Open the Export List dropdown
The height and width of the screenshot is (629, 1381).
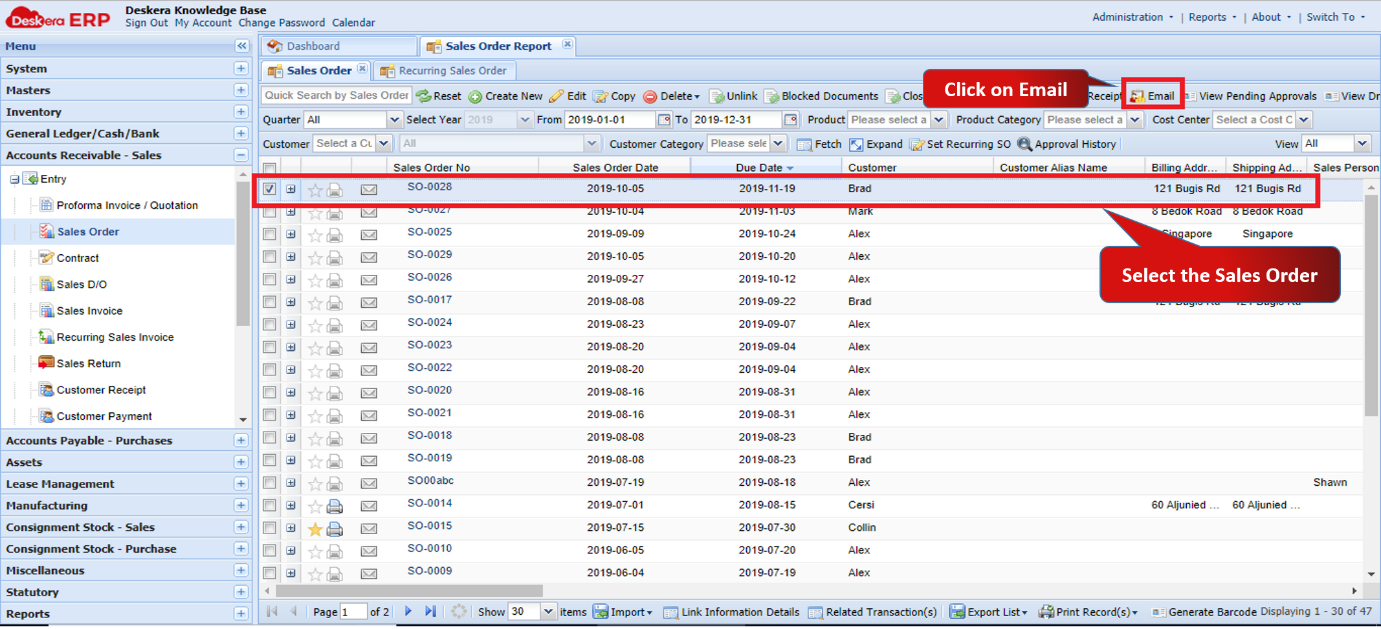click(x=989, y=612)
